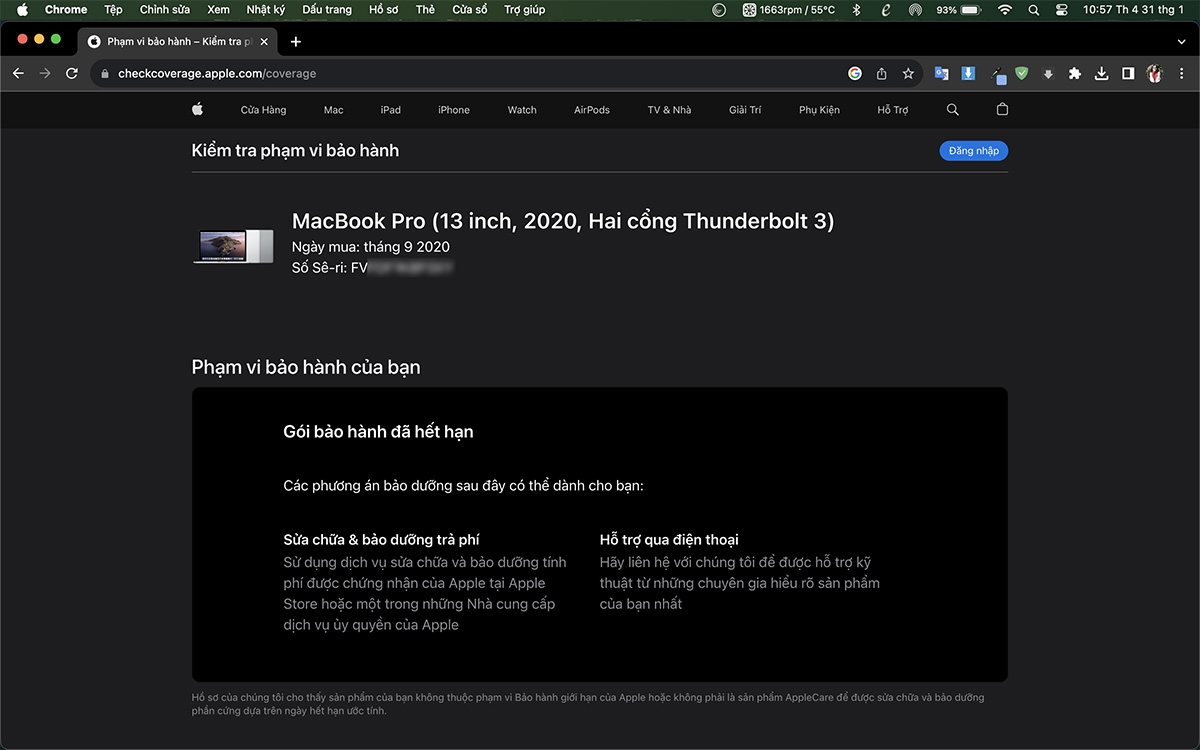
Task: Open the Hồ sơ menu
Action: [384, 10]
